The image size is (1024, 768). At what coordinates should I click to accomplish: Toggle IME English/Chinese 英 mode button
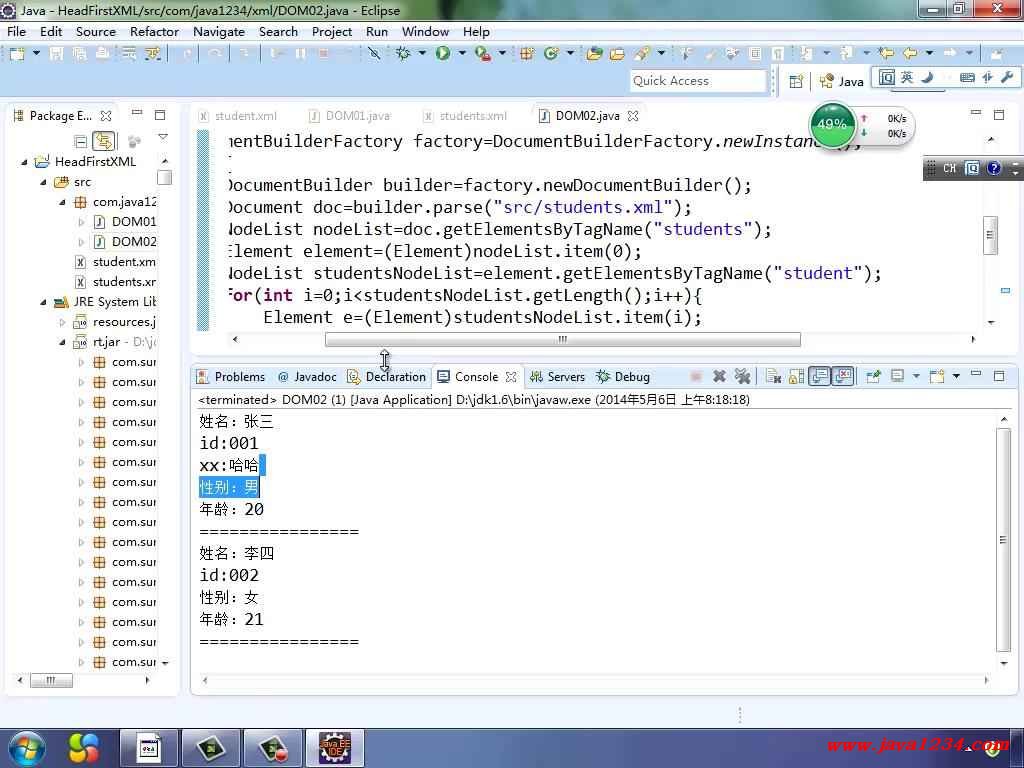906,78
